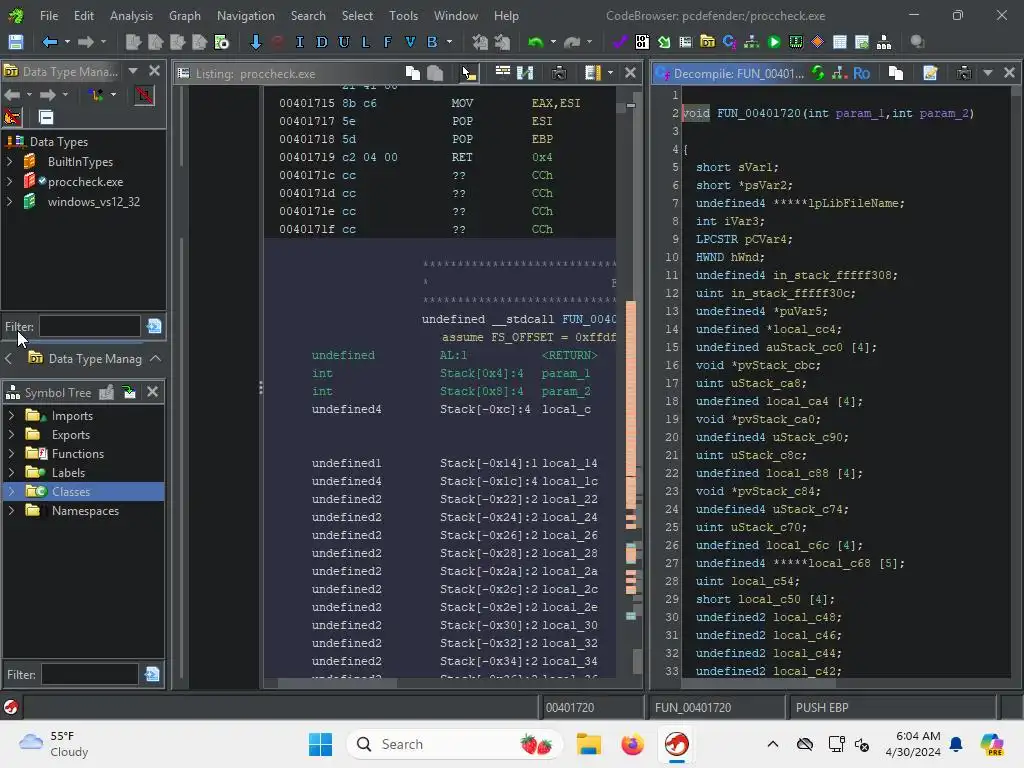Open the undo history dropdown arrow
The width and height of the screenshot is (1024, 768).
coord(553,42)
